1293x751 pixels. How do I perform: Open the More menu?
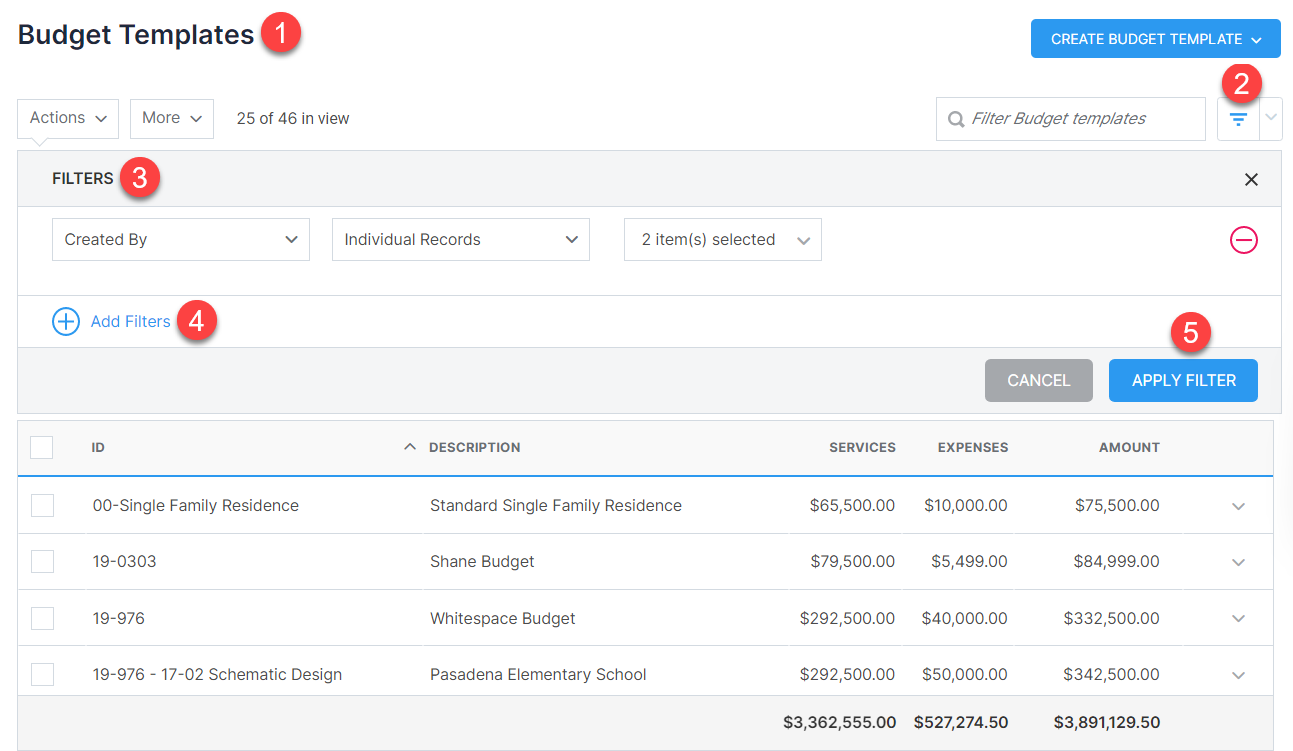pos(171,118)
